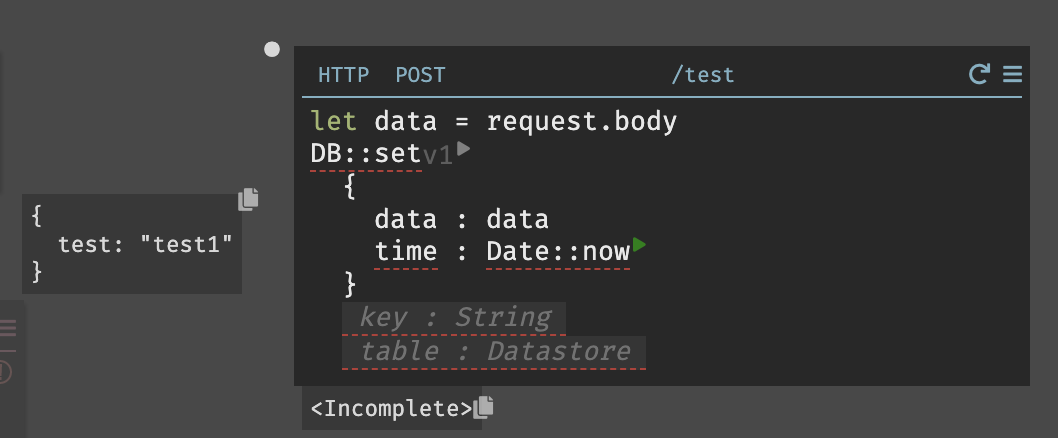This screenshot has height=438, width=1058.
Task: Select the DB::set function name
Action: click(366, 155)
